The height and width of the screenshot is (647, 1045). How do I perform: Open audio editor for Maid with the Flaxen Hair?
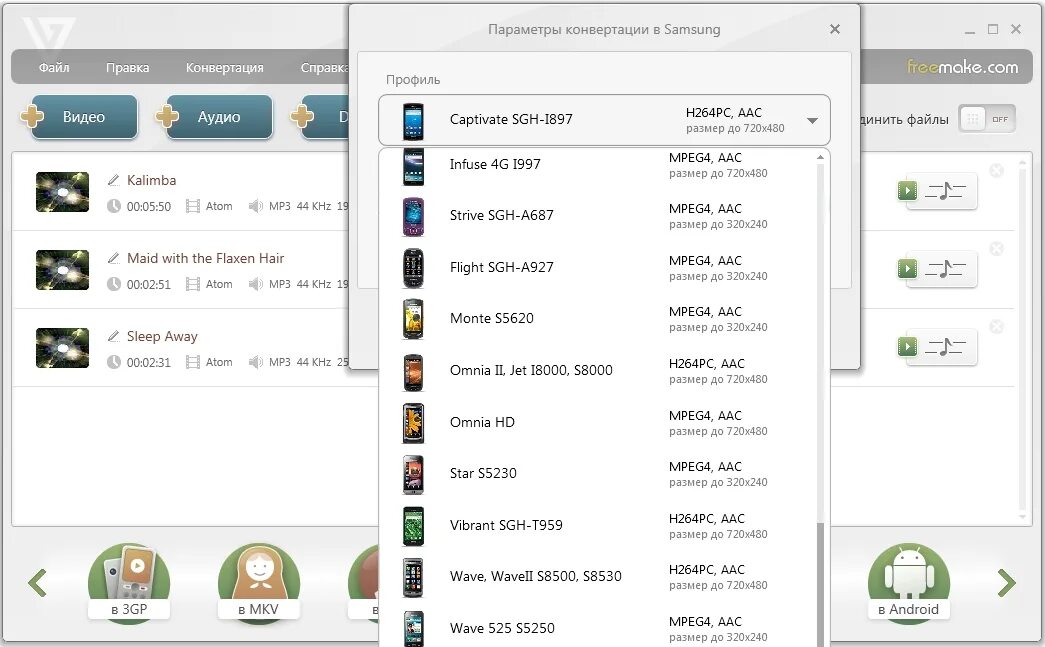pos(938,269)
